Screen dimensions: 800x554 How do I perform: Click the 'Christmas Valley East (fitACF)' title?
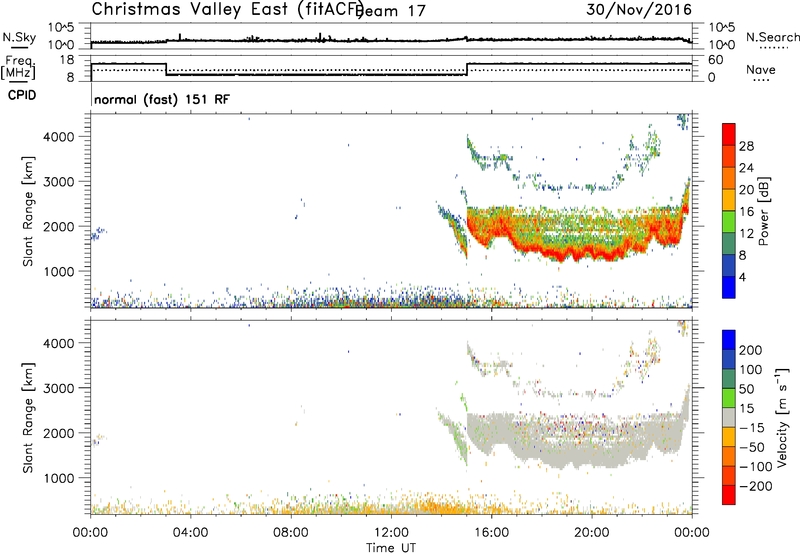[x=227, y=10]
